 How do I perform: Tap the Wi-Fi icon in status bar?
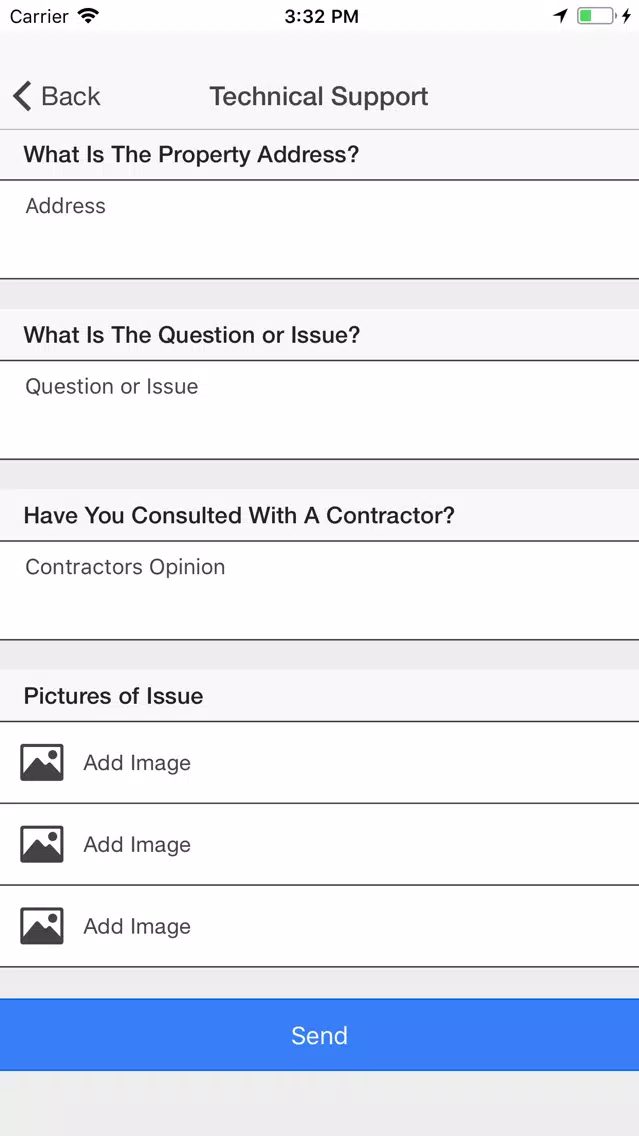pyautogui.click(x=88, y=16)
